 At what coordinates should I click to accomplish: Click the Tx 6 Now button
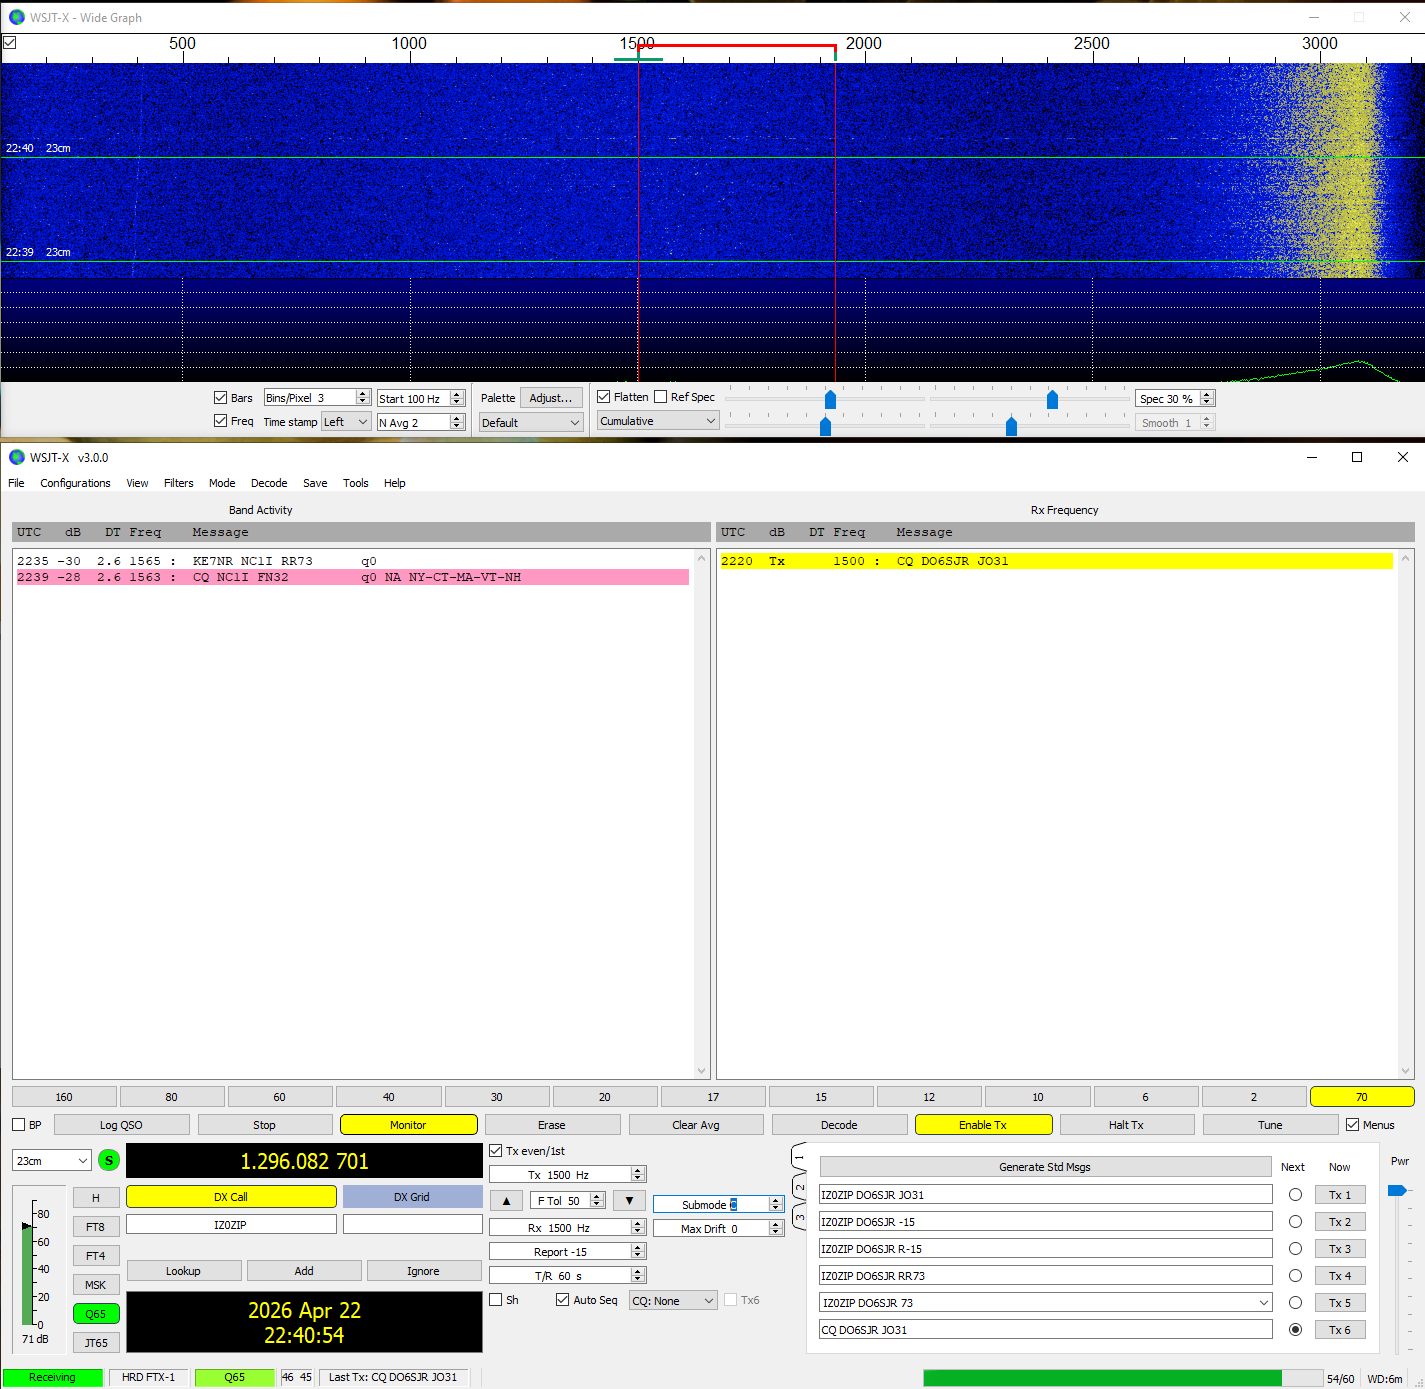tap(1340, 1330)
